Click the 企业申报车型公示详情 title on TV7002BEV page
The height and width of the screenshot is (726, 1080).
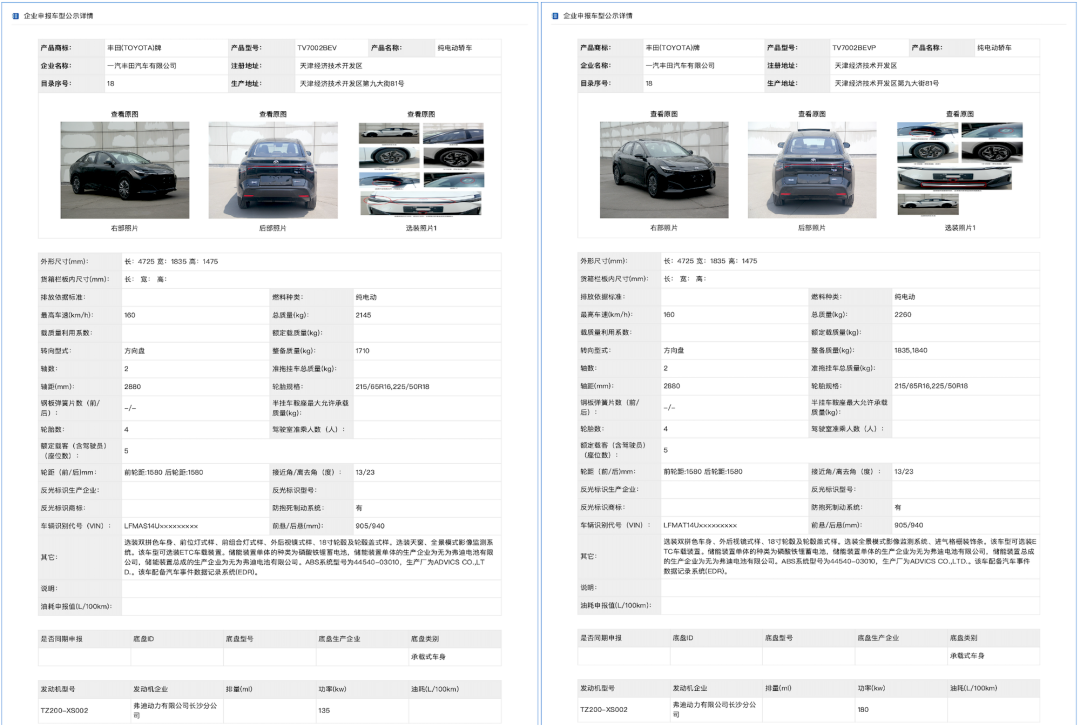[x=59, y=16]
